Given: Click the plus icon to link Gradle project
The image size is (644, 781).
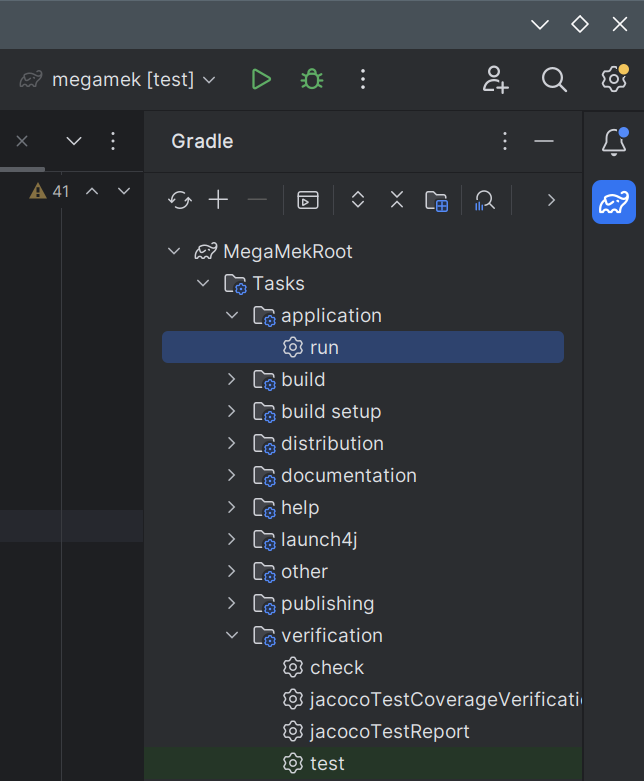Looking at the screenshot, I should point(218,200).
